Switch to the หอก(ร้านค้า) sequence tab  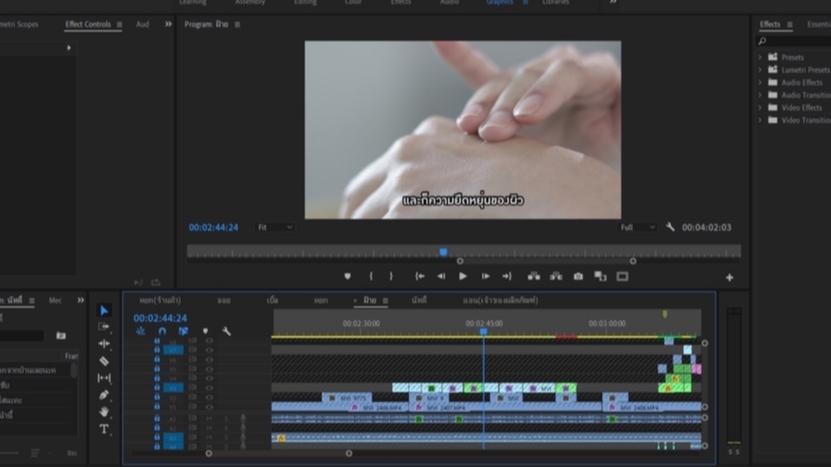pyautogui.click(x=161, y=301)
